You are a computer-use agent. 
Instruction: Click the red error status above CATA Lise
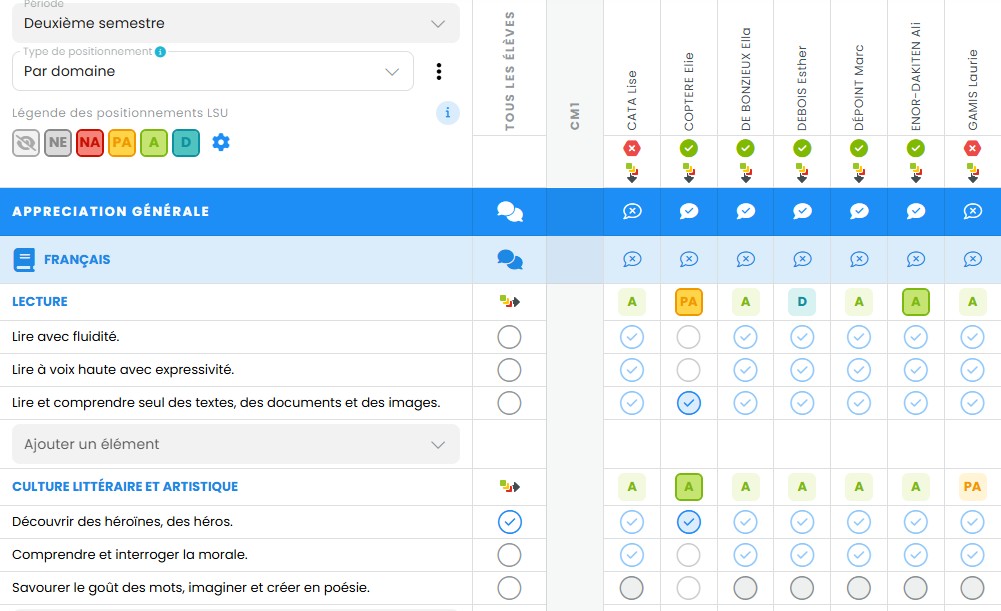632,148
